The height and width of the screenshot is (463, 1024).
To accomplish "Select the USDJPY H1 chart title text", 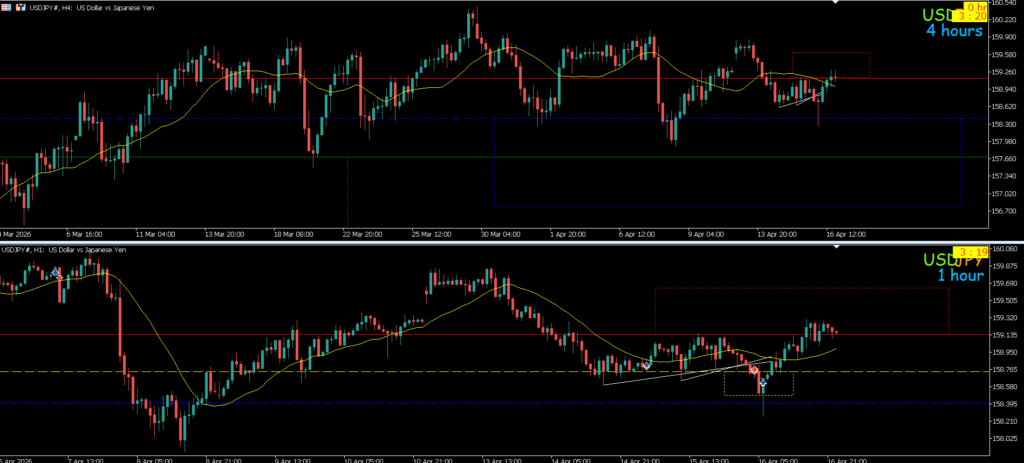I will coord(65,249).
